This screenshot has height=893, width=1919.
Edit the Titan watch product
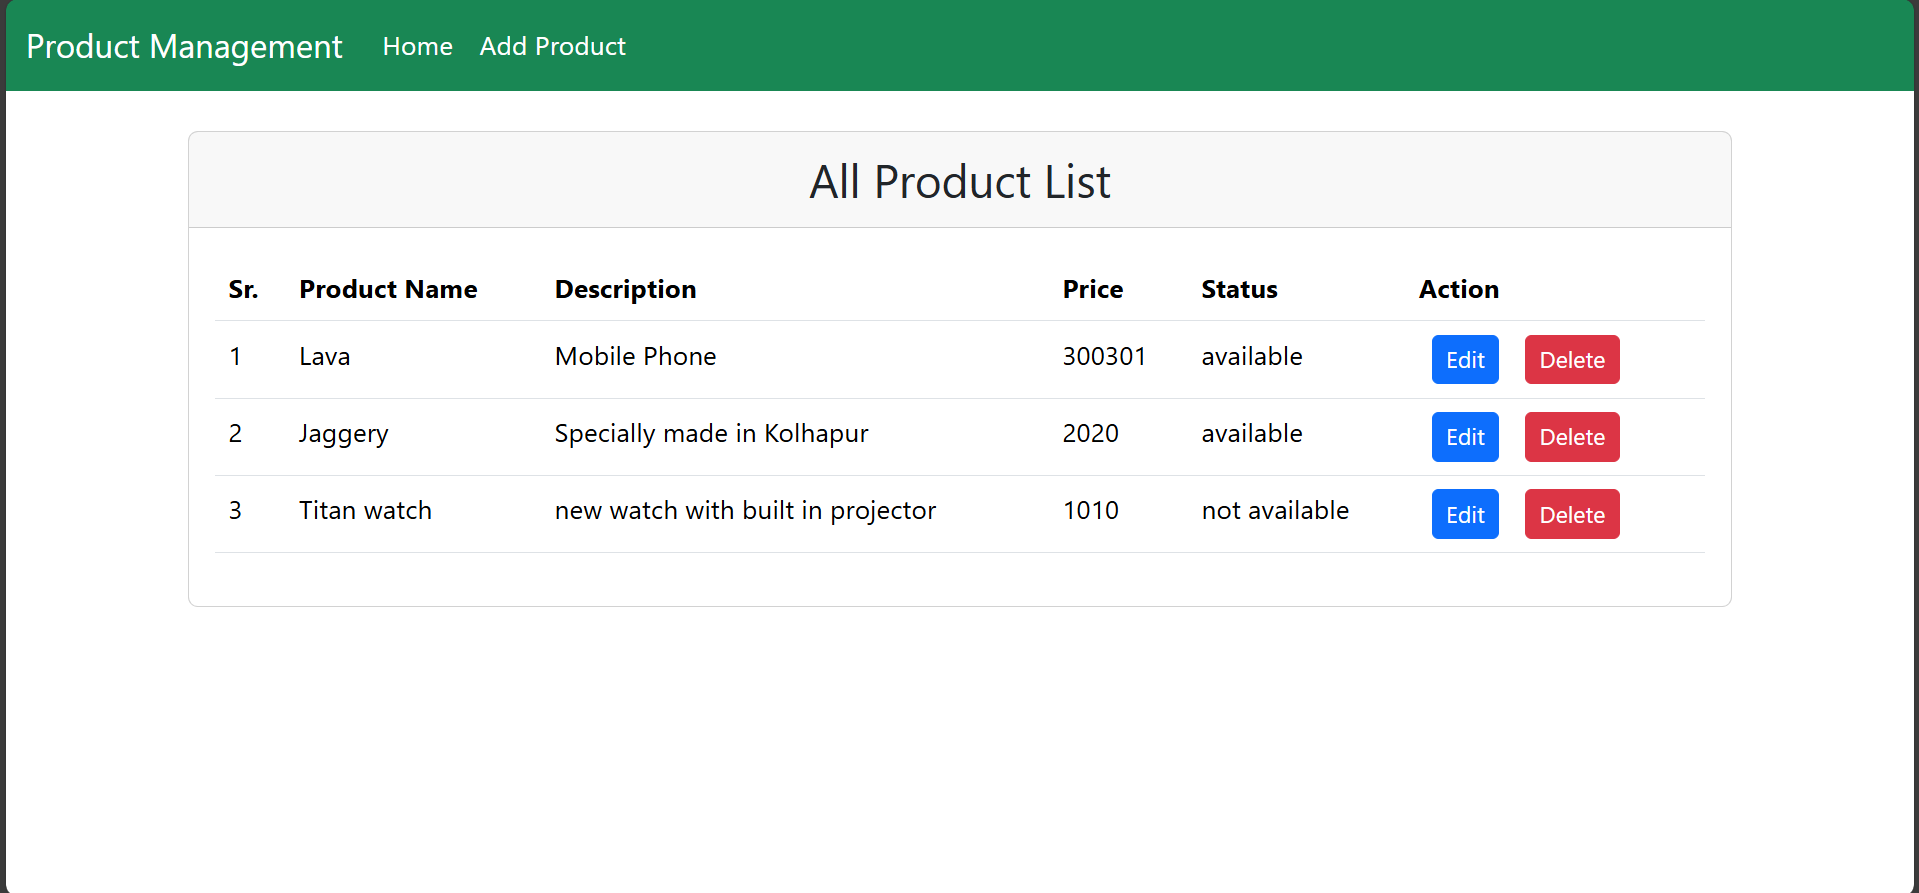tap(1464, 514)
